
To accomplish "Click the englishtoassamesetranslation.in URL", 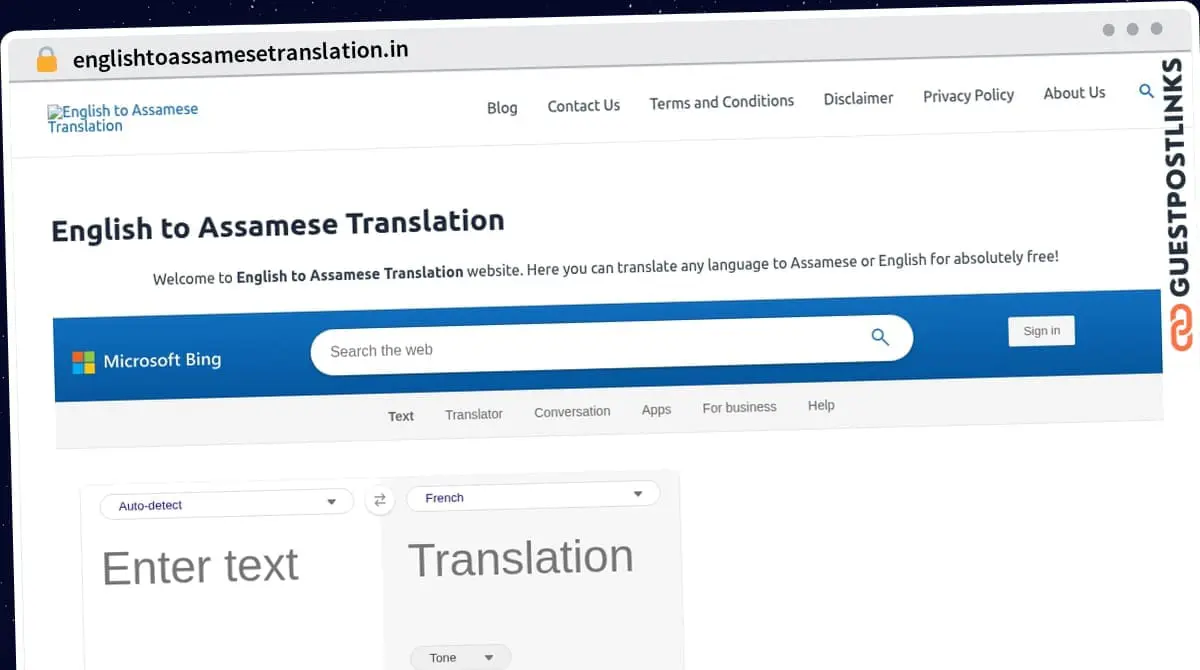I will tap(240, 53).
